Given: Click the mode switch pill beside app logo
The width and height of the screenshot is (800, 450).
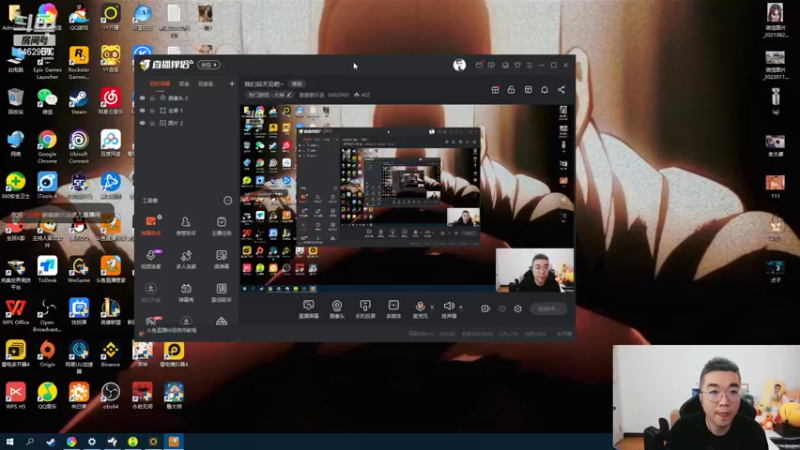Looking at the screenshot, I should pyautogui.click(x=209, y=65).
